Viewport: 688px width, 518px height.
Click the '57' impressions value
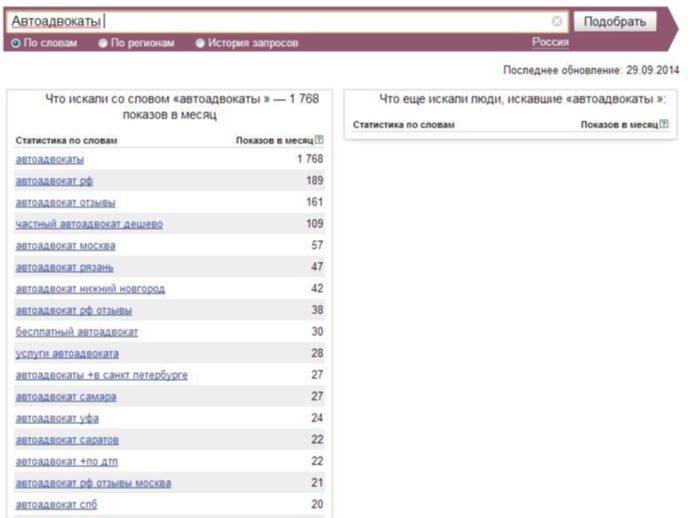pyautogui.click(x=317, y=245)
